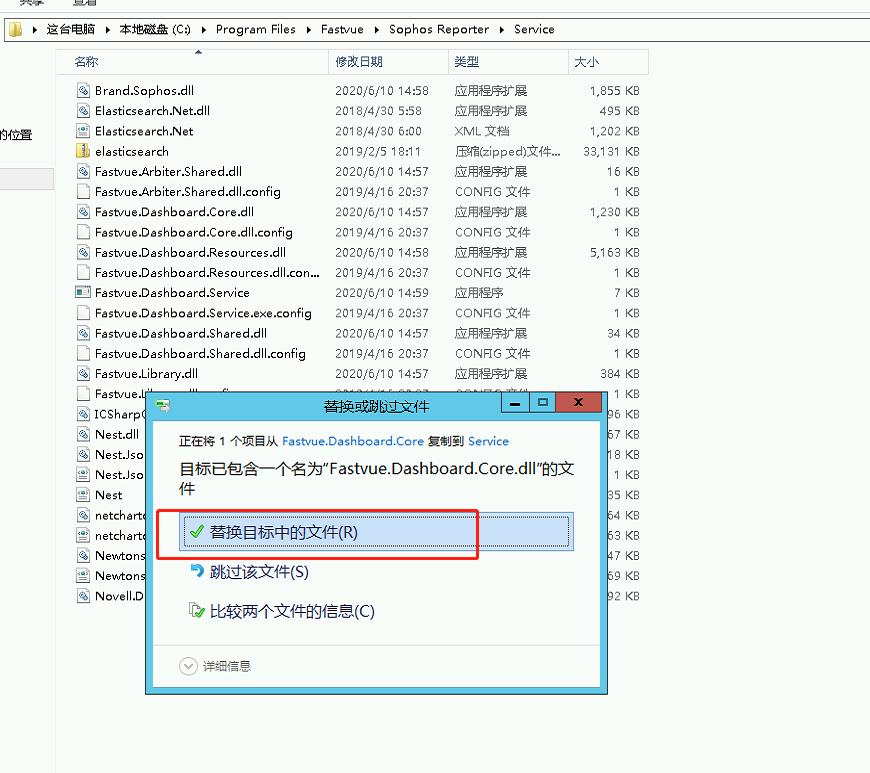Image resolution: width=870 pixels, height=773 pixels.
Task: Sort by the 大小 column header
Action: click(x=608, y=62)
